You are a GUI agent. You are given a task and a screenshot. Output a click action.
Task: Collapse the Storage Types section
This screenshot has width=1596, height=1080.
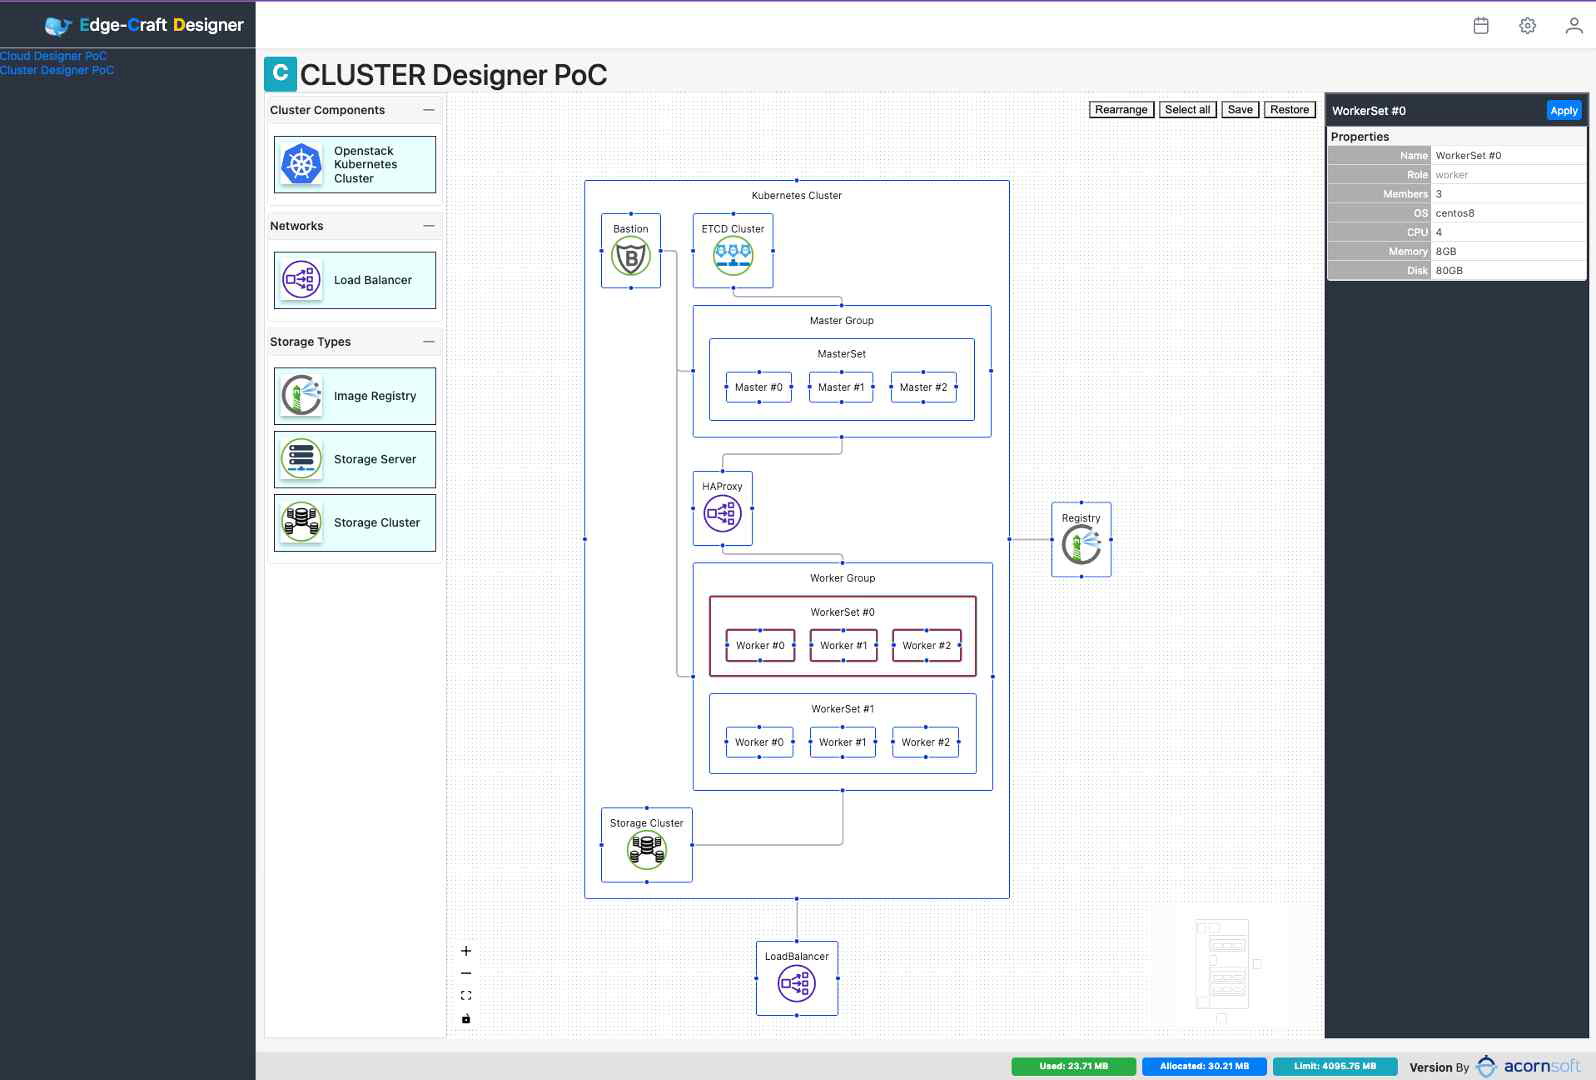pyautogui.click(x=429, y=342)
